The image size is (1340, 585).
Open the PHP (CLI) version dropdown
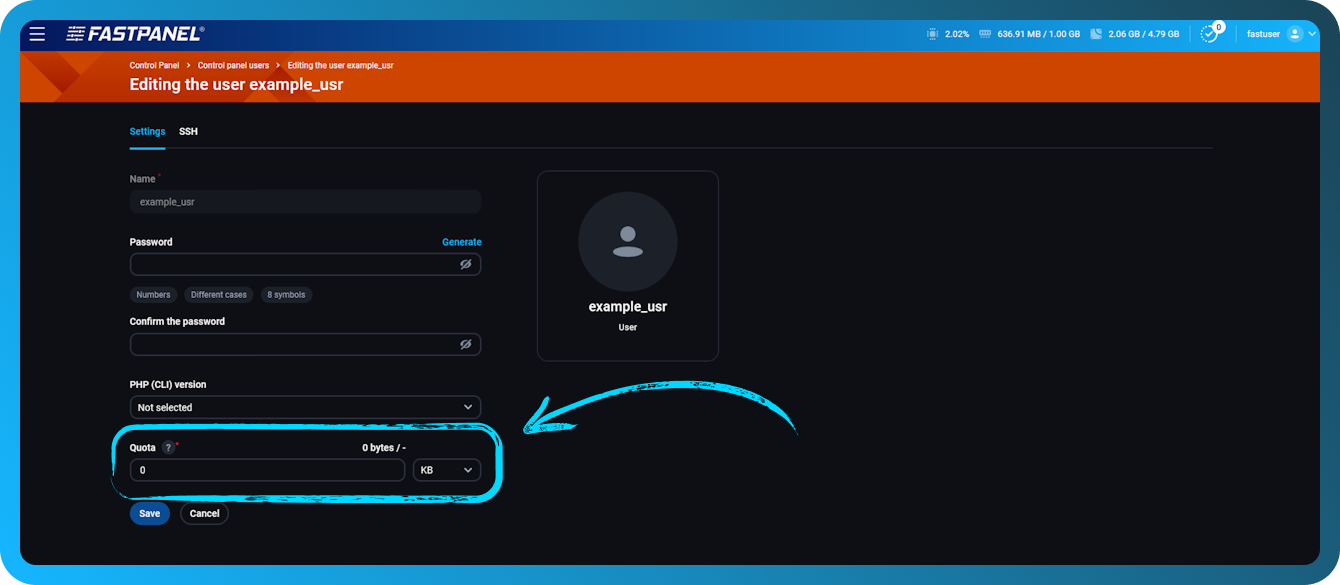point(305,407)
